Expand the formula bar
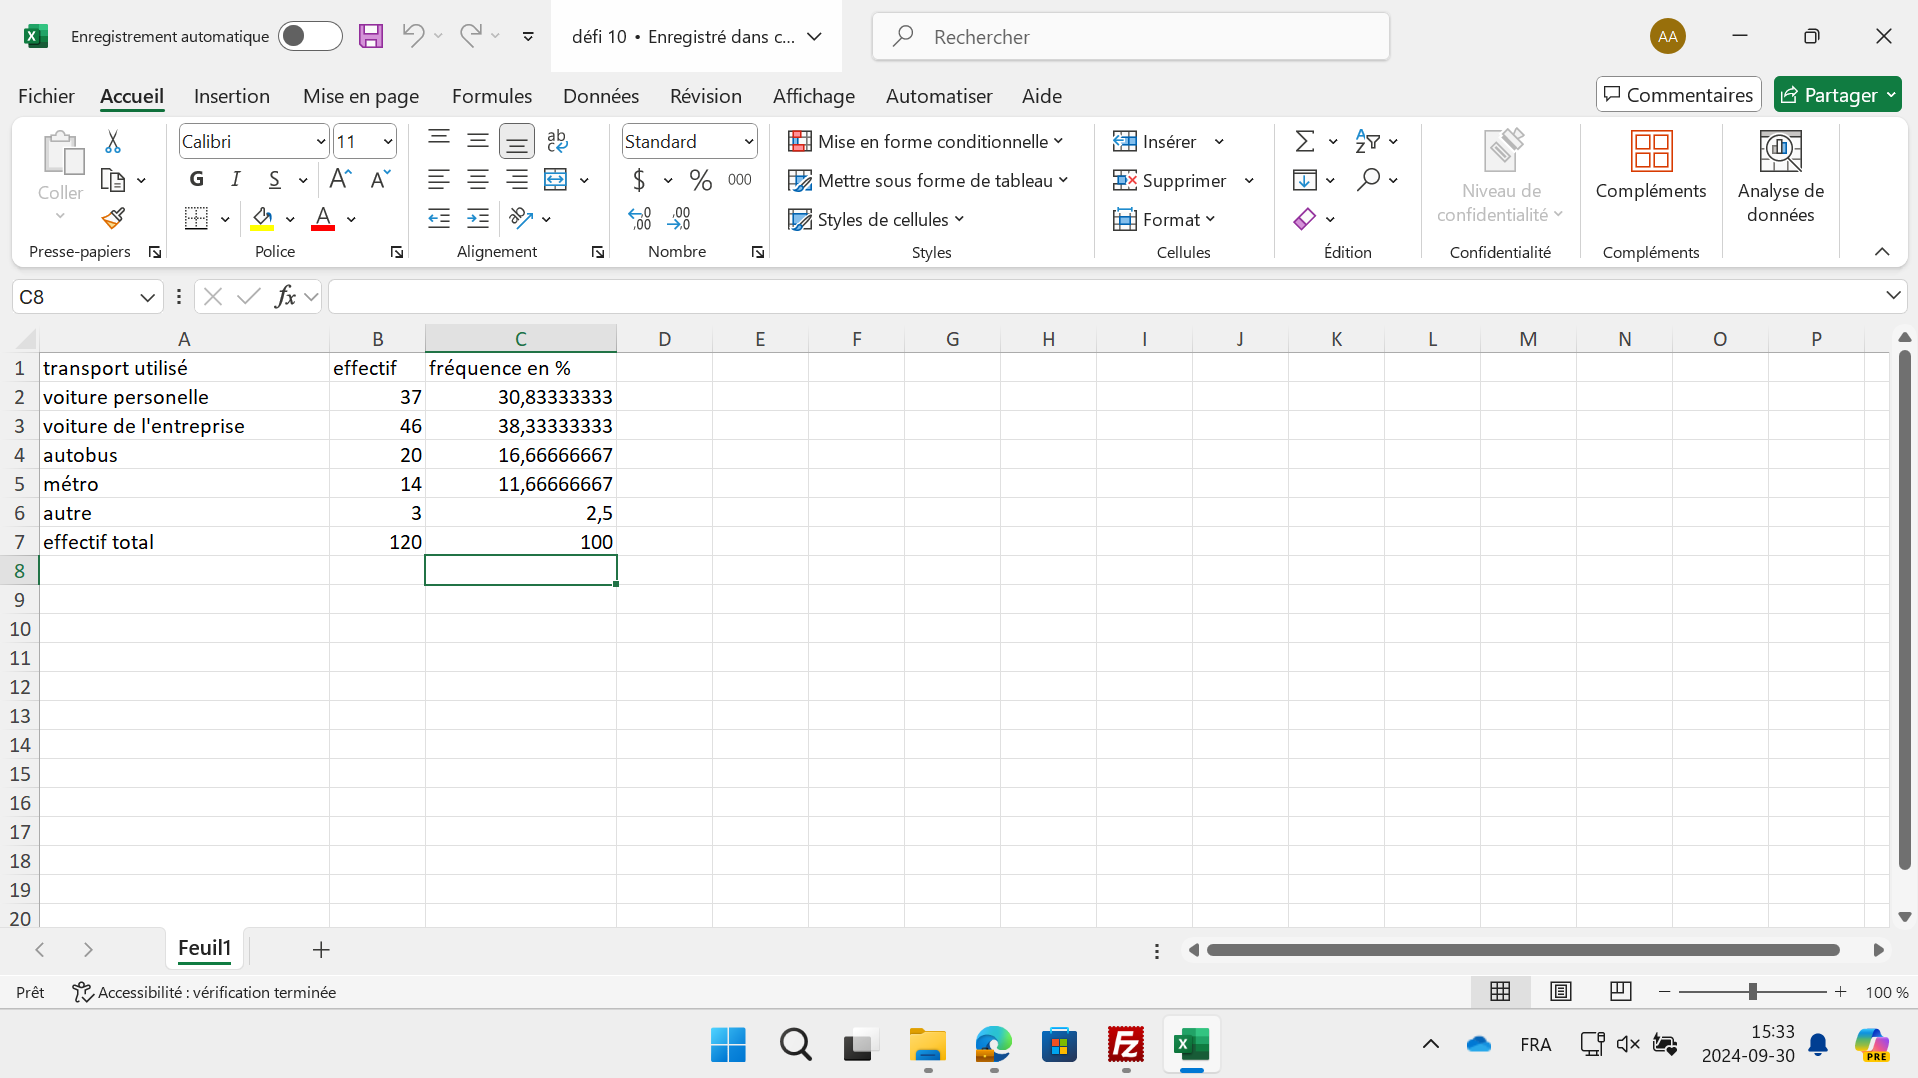Viewport: 1918px width, 1078px height. coord(1892,295)
